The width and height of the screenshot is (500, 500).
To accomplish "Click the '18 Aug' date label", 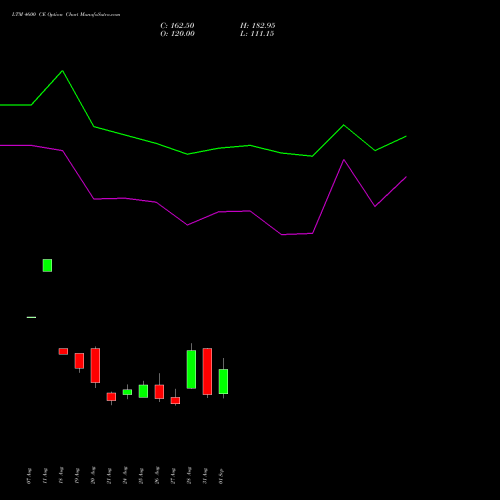I will coord(61,476).
